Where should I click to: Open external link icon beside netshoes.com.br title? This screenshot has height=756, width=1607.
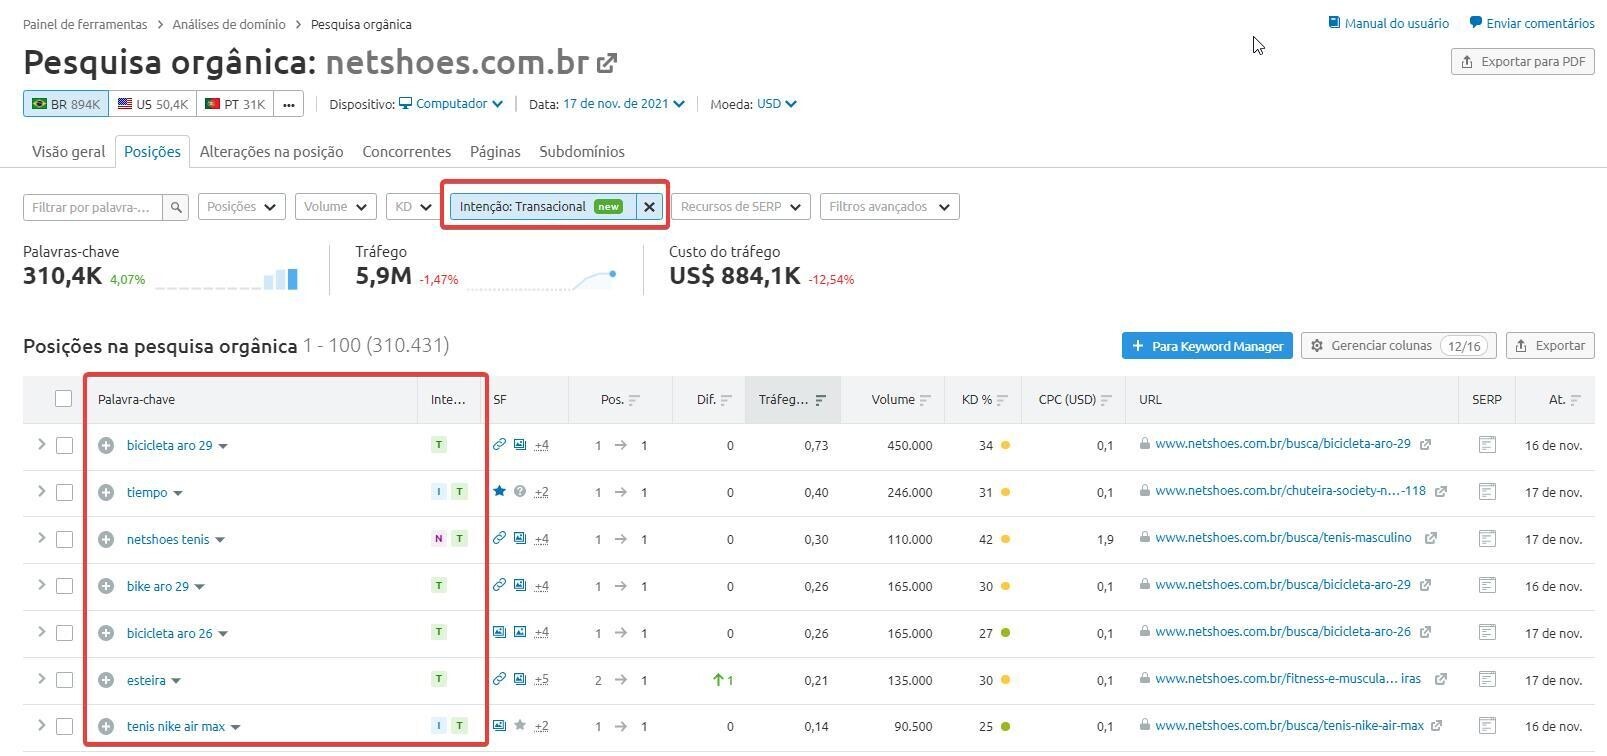[x=607, y=64]
